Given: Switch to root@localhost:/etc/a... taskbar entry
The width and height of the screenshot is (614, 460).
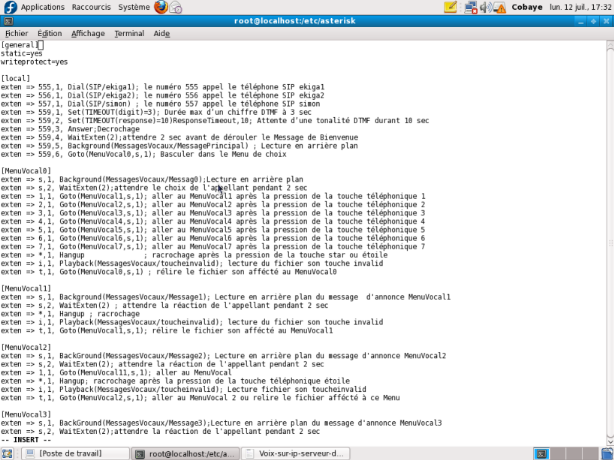Looking at the screenshot, I should click(185, 453).
